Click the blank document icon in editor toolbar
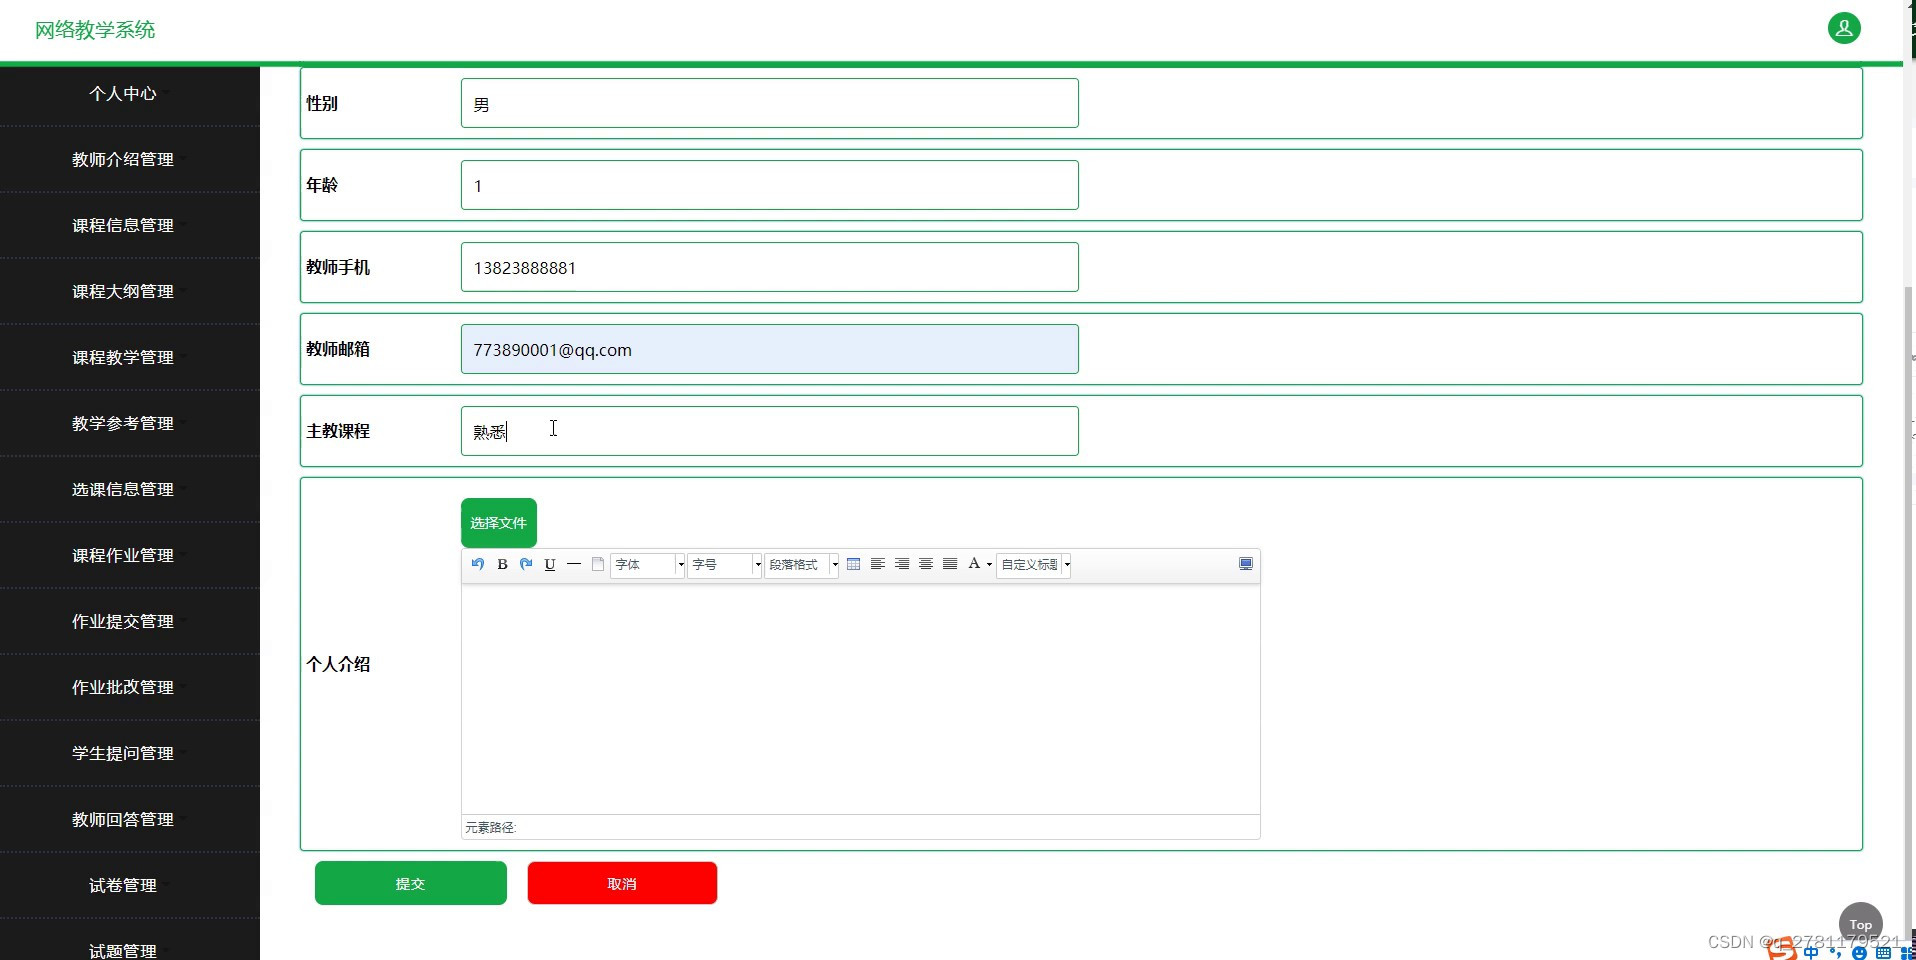 pyautogui.click(x=598, y=564)
